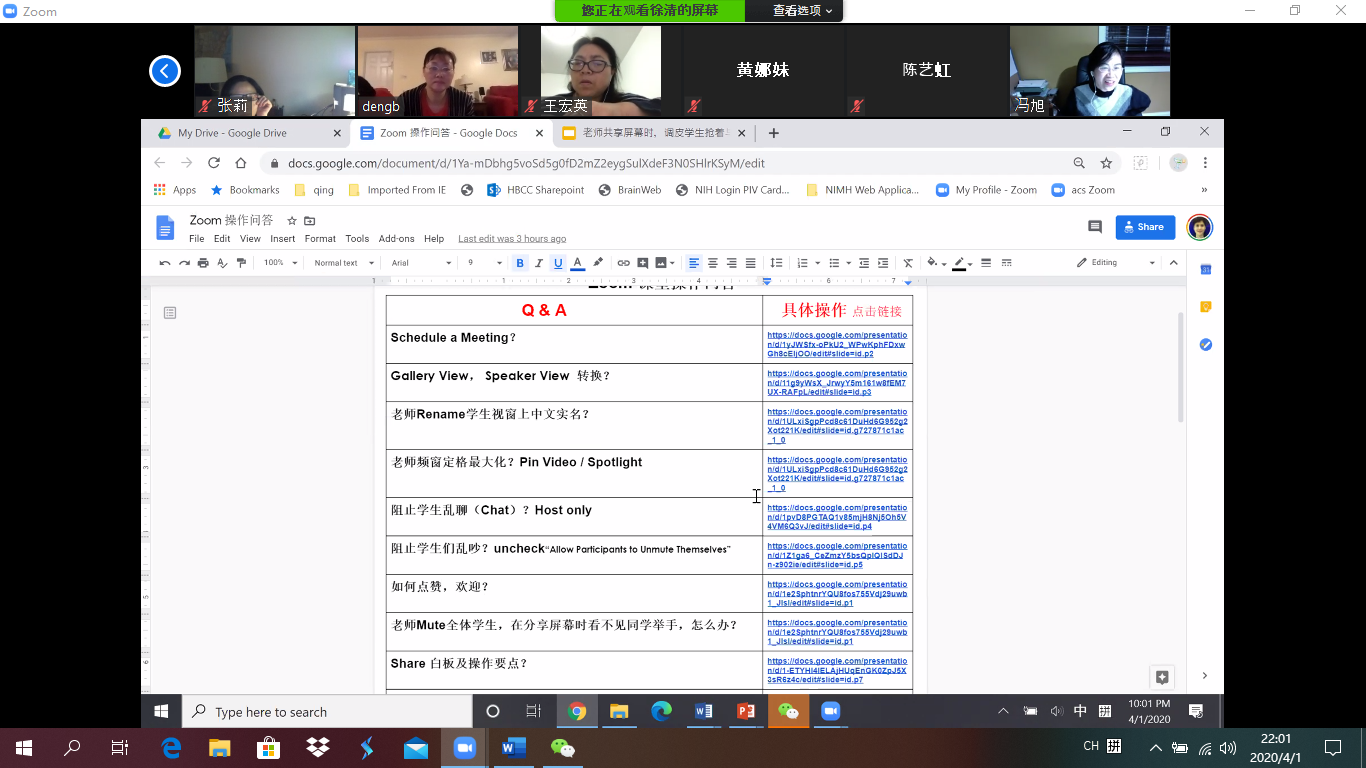This screenshot has width=1366, height=768.
Task: Open the File menu
Action: (197, 239)
